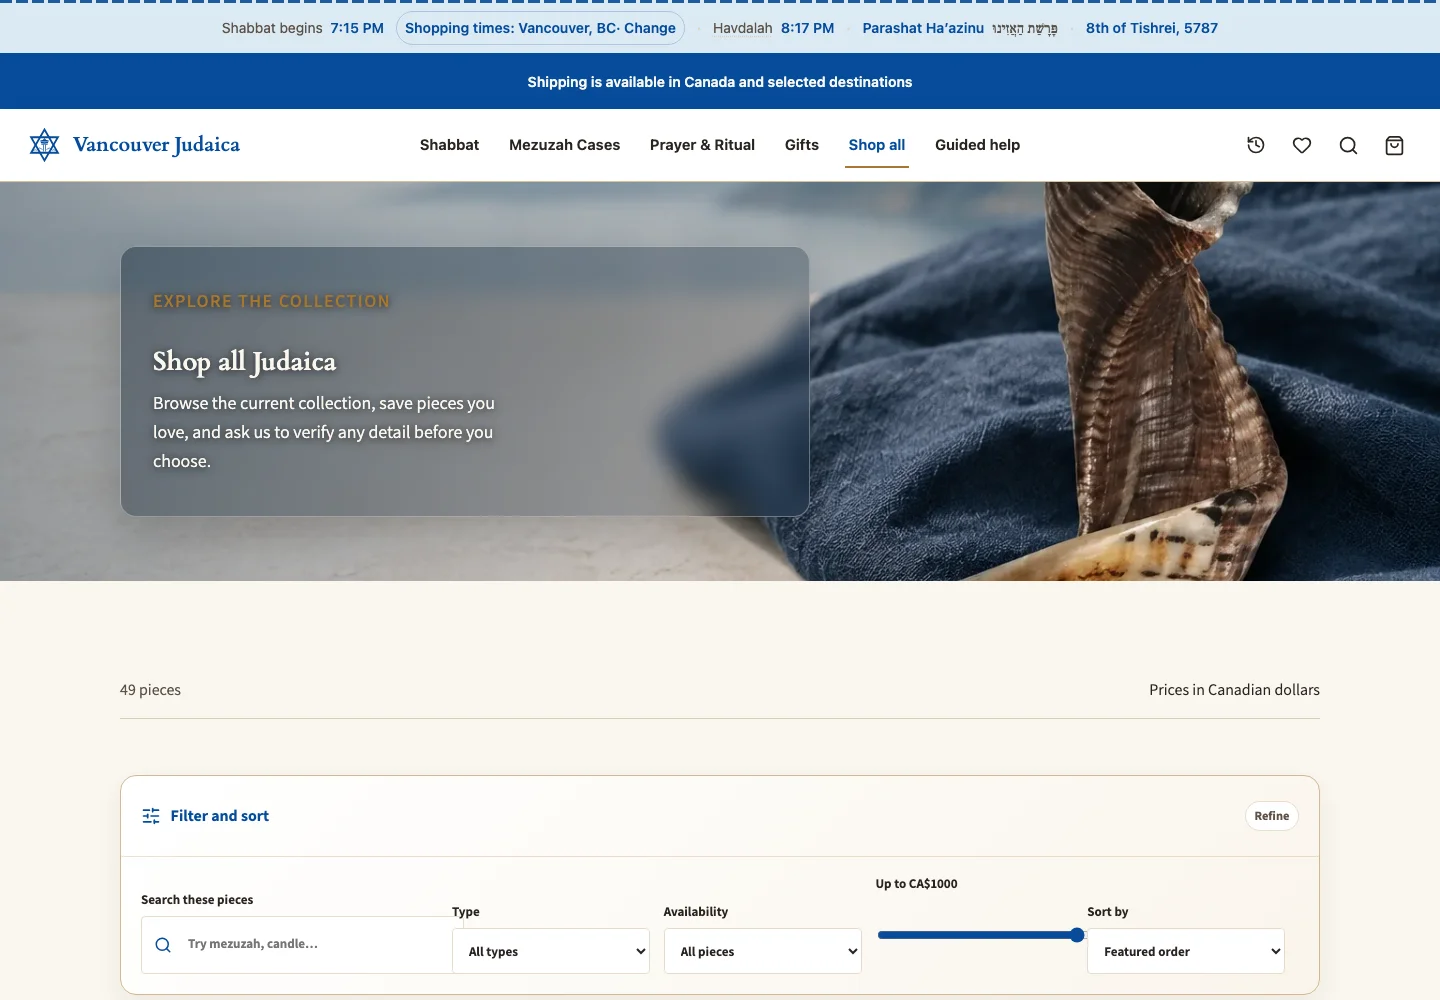Open the Mezuzah Cases menu

(x=564, y=145)
